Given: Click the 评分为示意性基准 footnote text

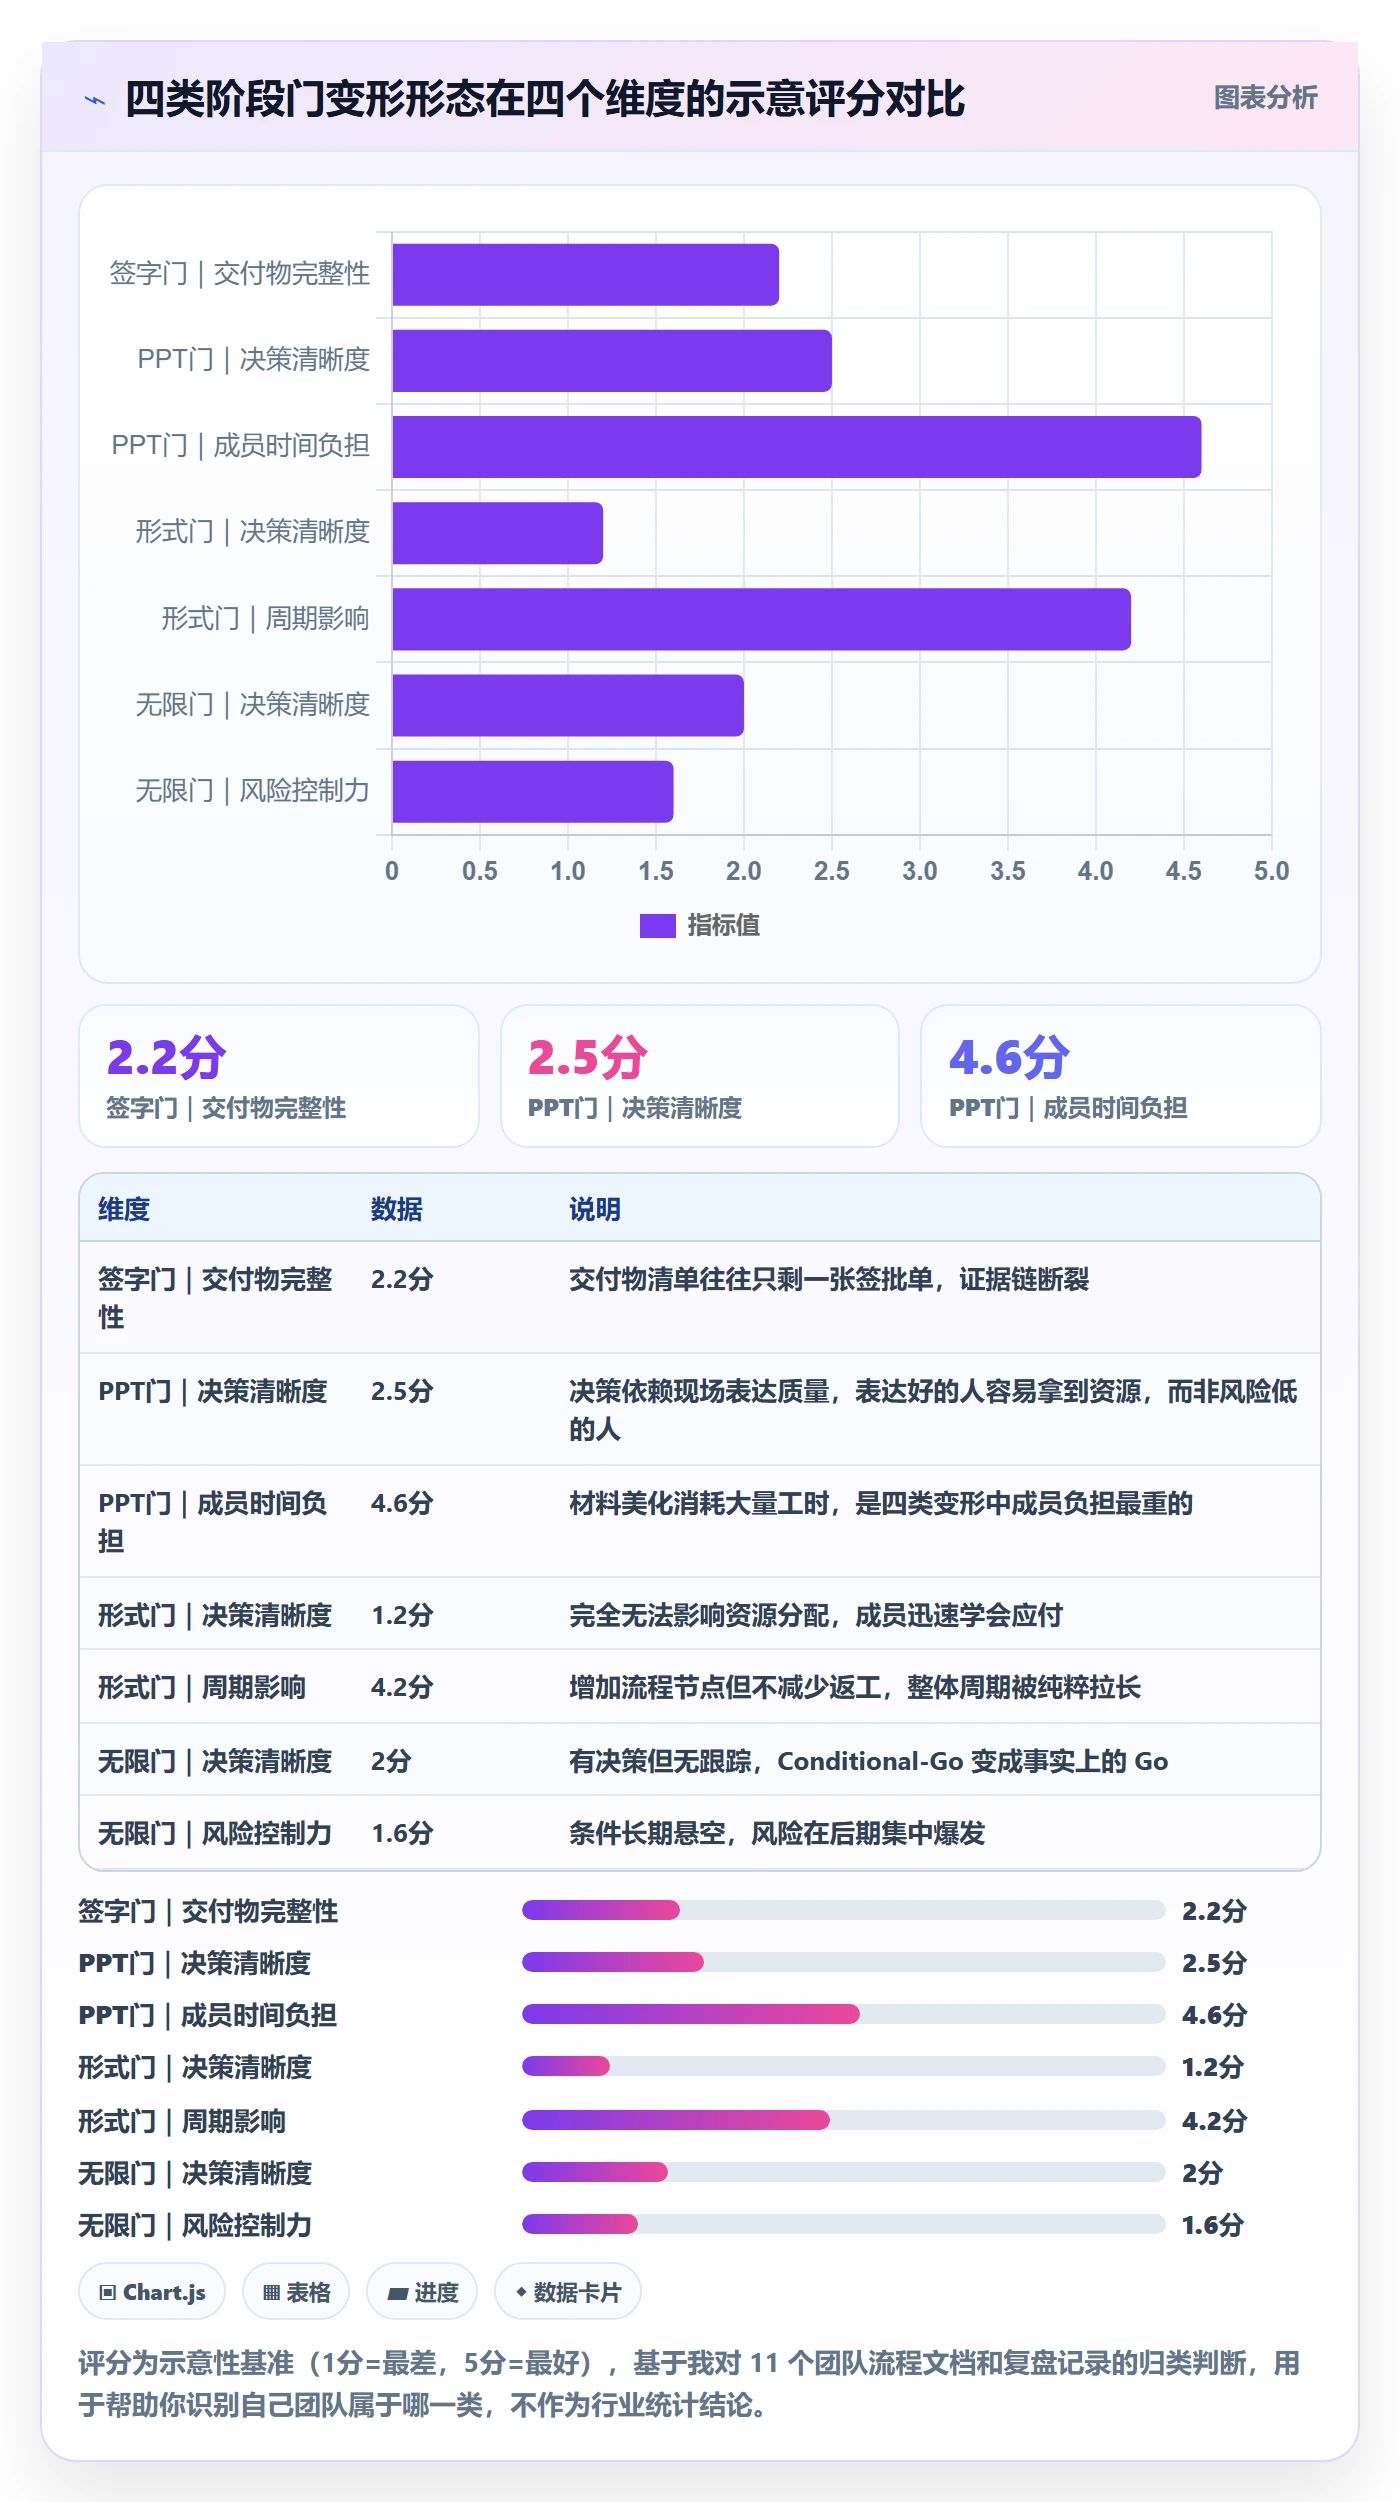Looking at the screenshot, I should [x=689, y=2384].
